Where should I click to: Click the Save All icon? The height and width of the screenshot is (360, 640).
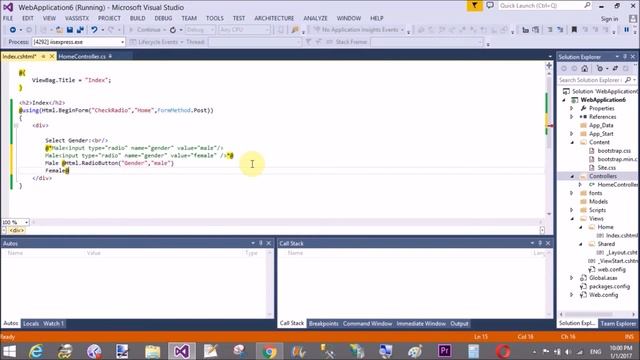[80, 30]
